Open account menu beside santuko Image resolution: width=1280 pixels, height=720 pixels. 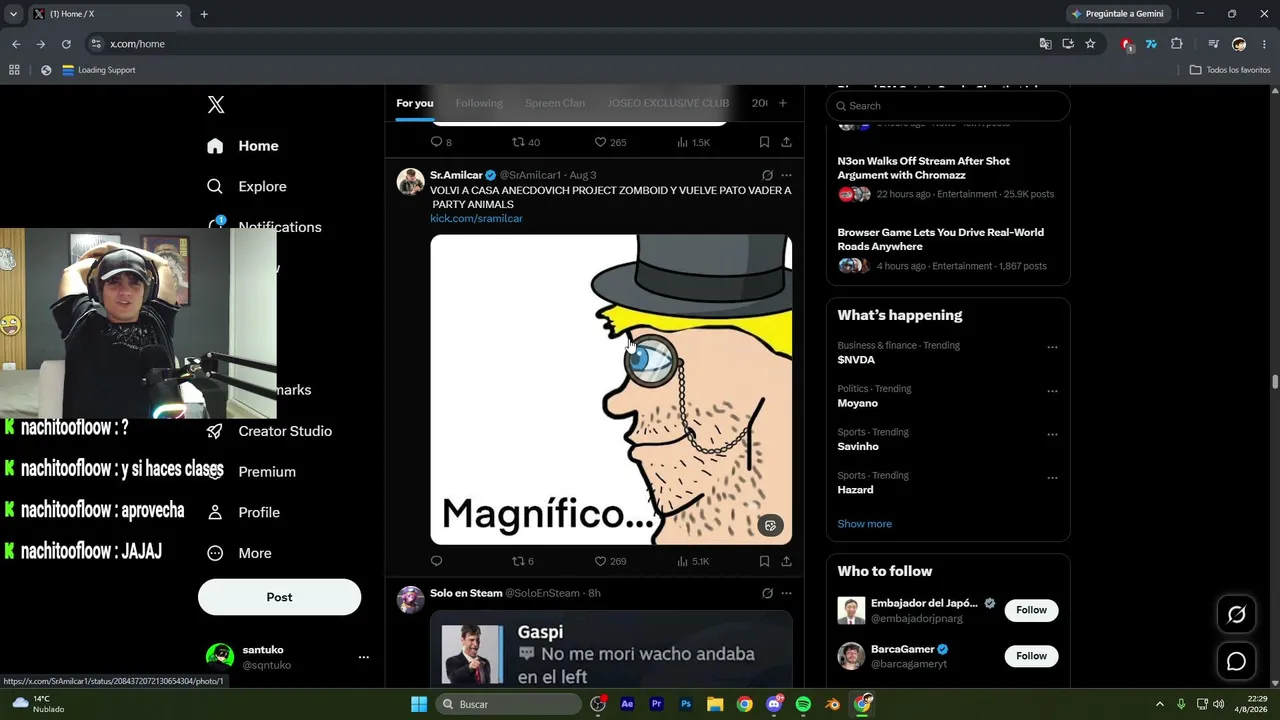[364, 657]
